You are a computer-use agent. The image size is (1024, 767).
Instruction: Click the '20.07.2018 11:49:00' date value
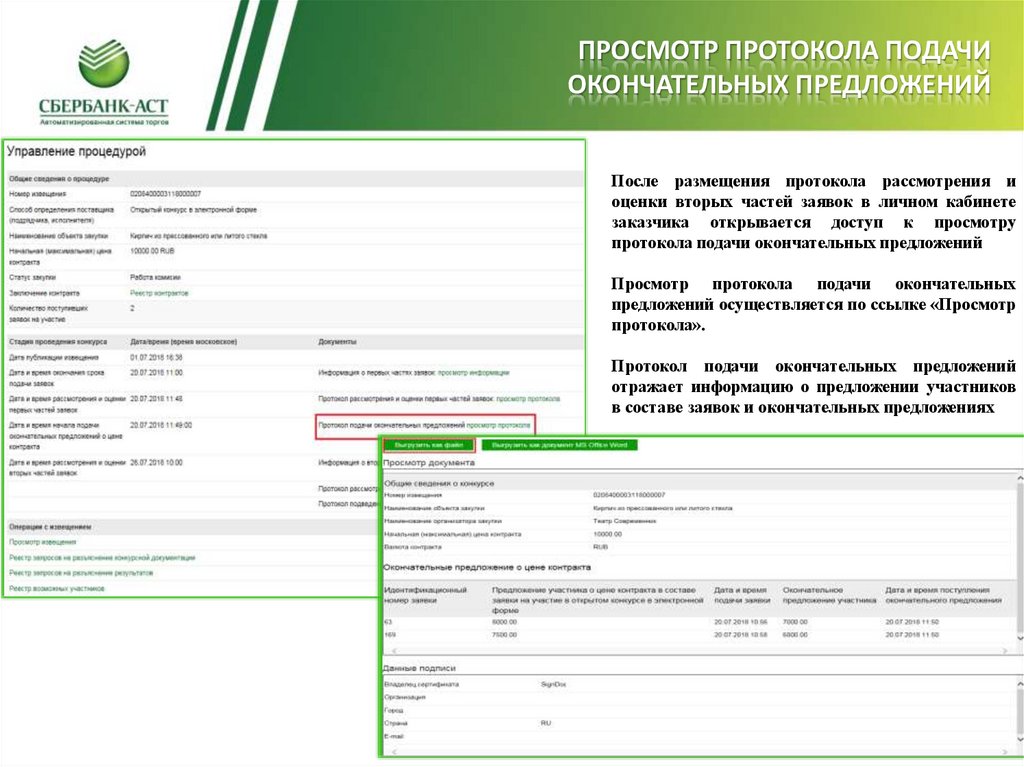point(161,425)
